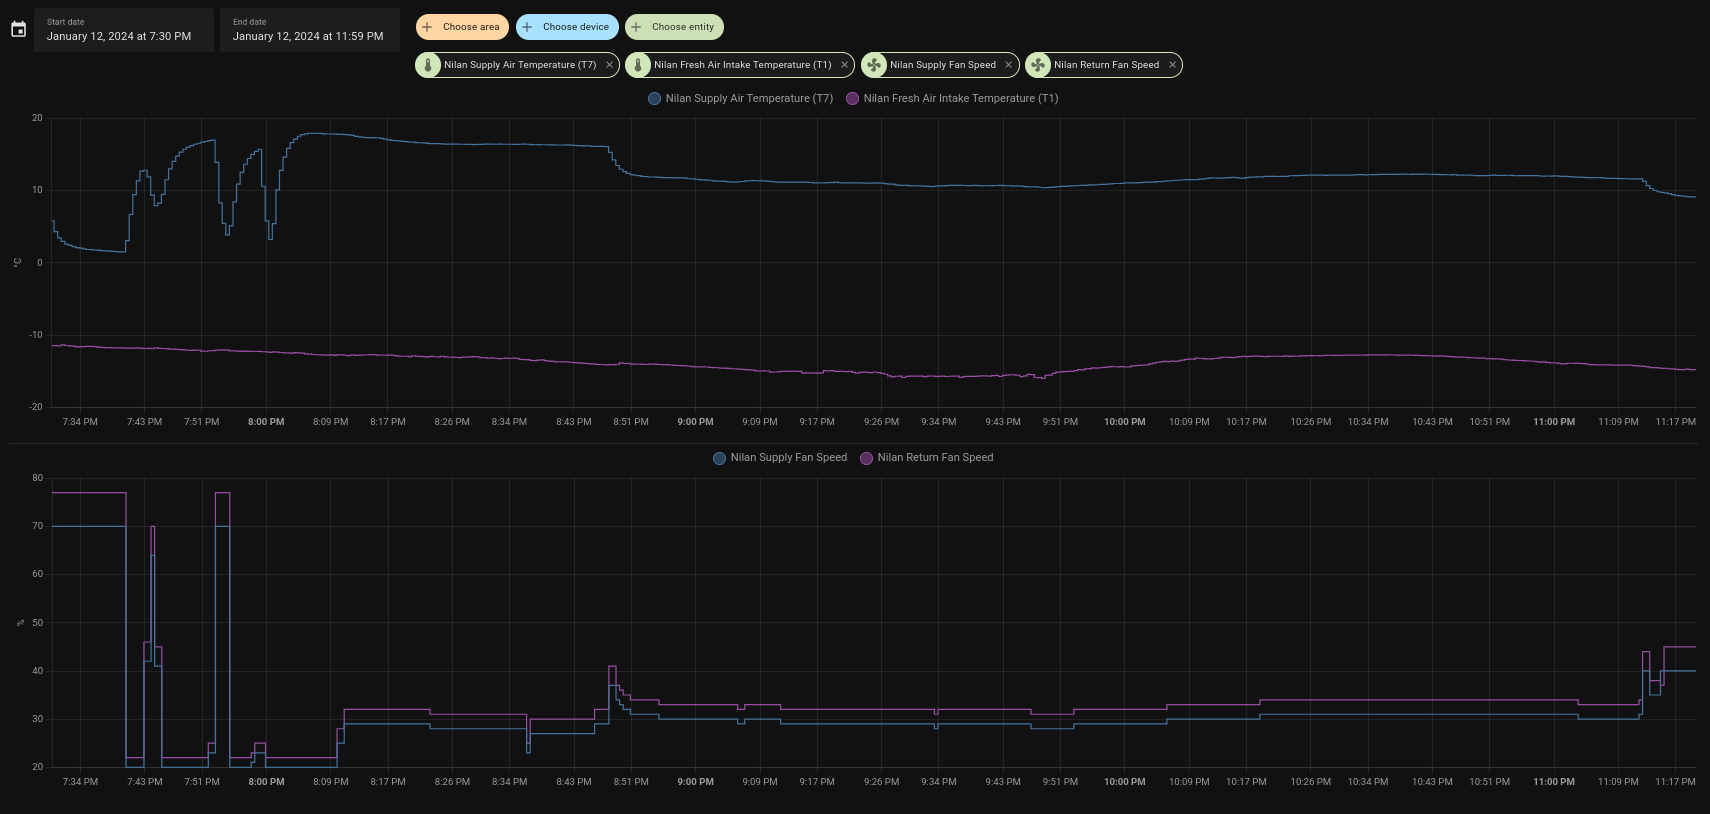This screenshot has height=814, width=1710.
Task: Open the Choose area picker
Action: (462, 27)
